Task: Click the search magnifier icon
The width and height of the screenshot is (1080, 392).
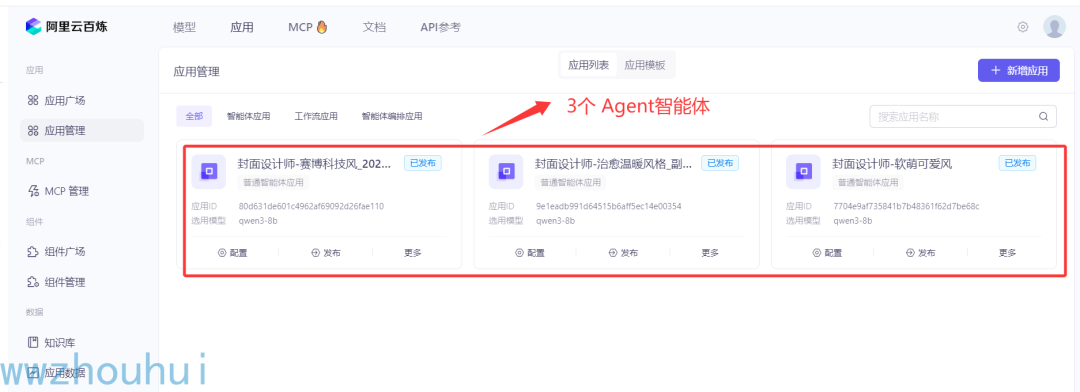Action: tap(1043, 116)
